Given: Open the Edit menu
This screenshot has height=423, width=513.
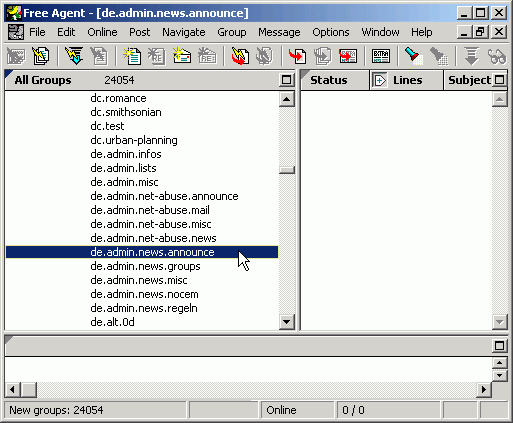Looking at the screenshot, I should [x=66, y=32].
